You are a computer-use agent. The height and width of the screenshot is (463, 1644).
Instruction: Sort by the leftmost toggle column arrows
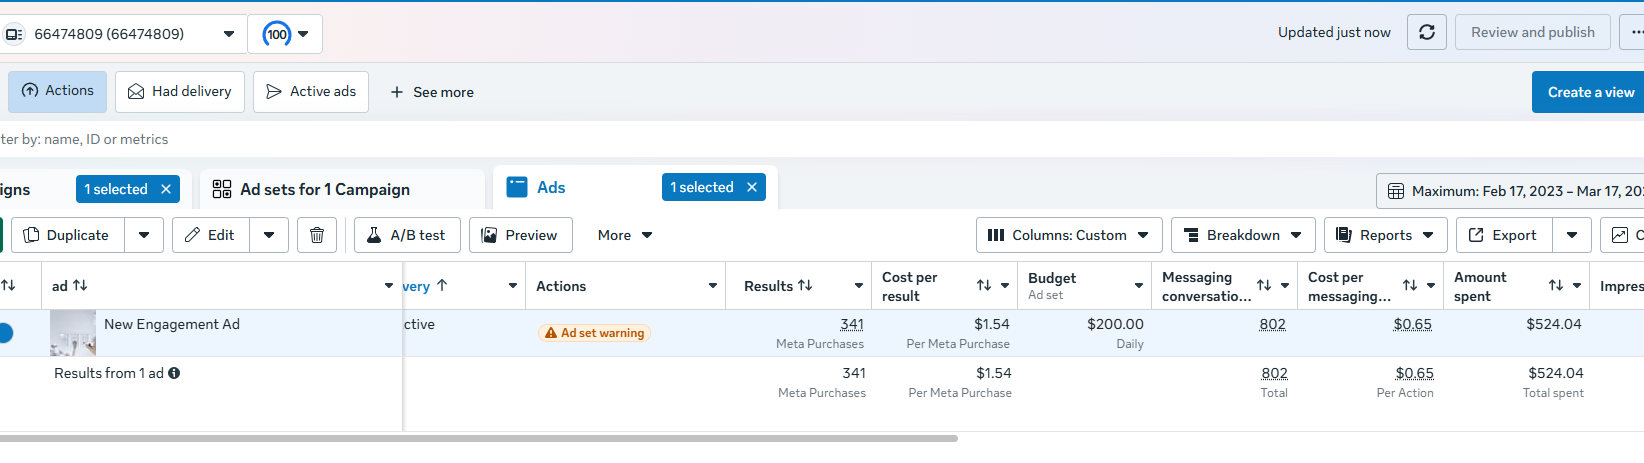click(x=8, y=286)
